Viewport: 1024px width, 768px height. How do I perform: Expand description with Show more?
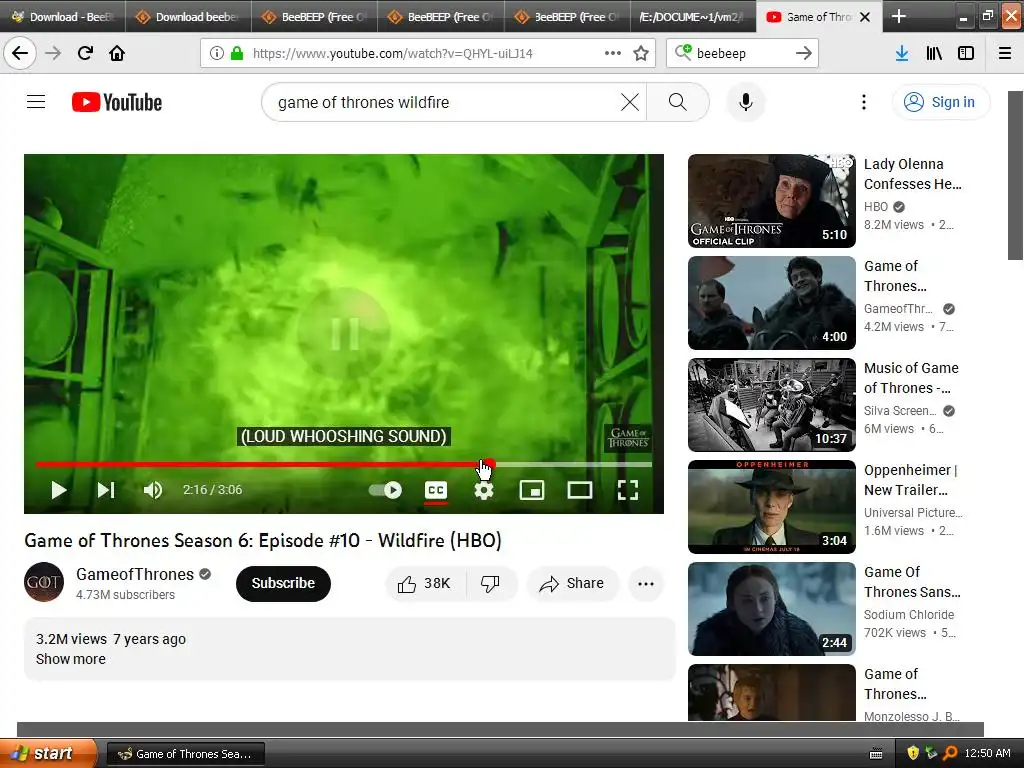tap(71, 659)
